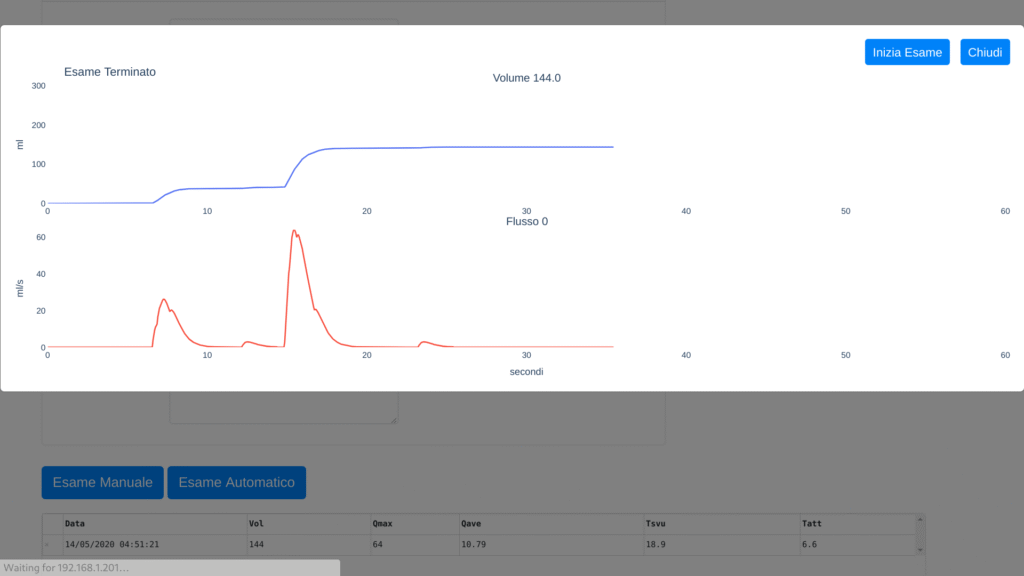This screenshot has width=1024, height=576.
Task: Start a manual test via Esame Manuale
Action: pyautogui.click(x=102, y=482)
